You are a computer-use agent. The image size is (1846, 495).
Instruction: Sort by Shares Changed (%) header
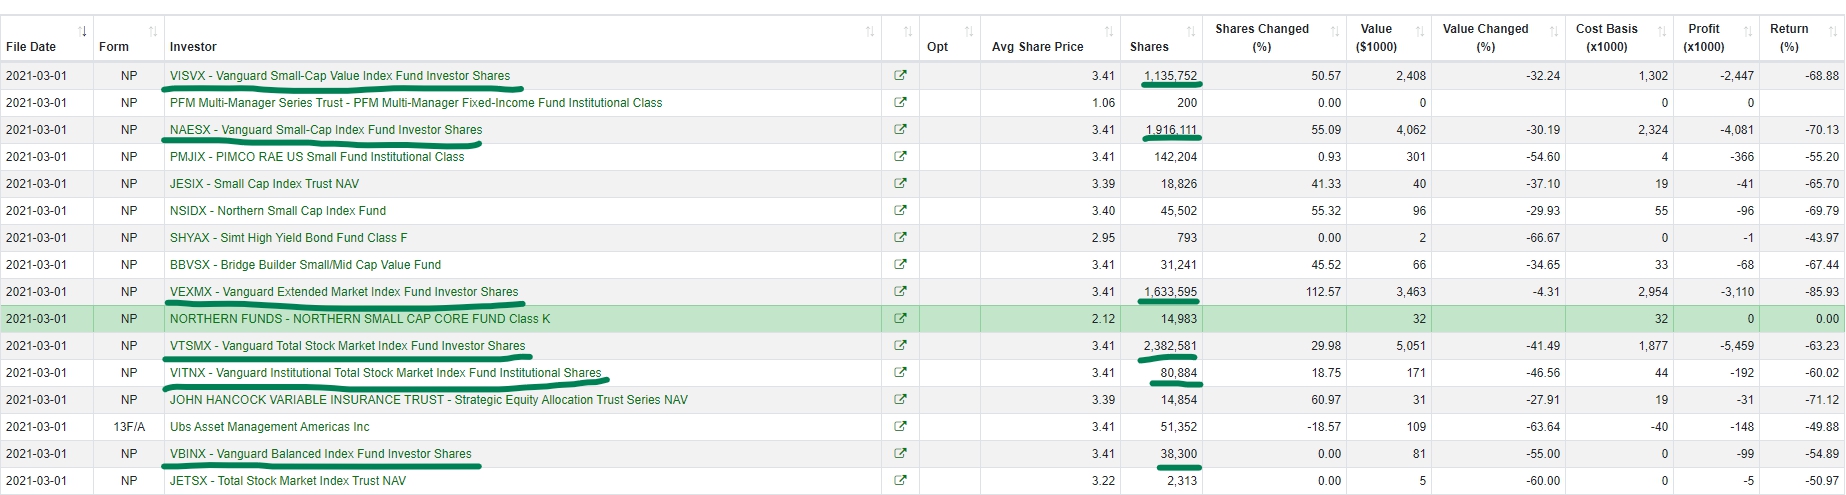coord(1273,39)
